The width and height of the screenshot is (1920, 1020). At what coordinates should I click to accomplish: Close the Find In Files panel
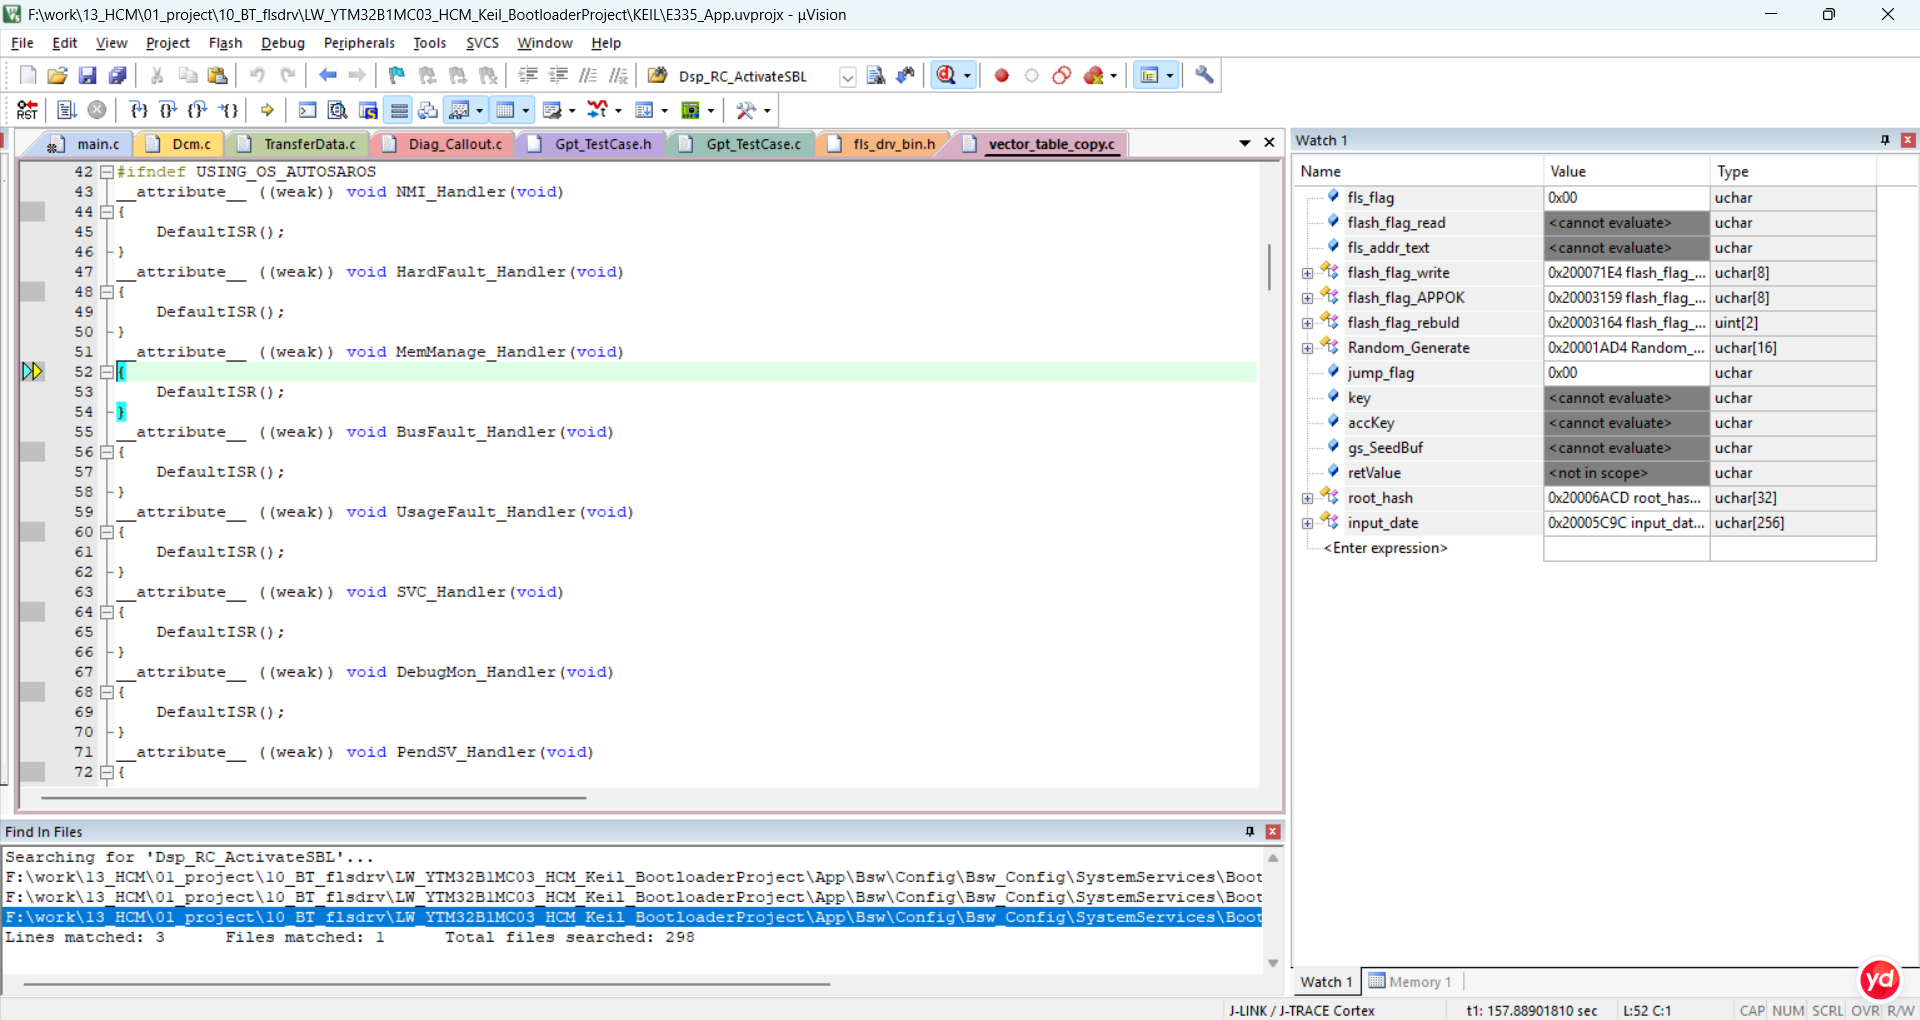coord(1273,832)
